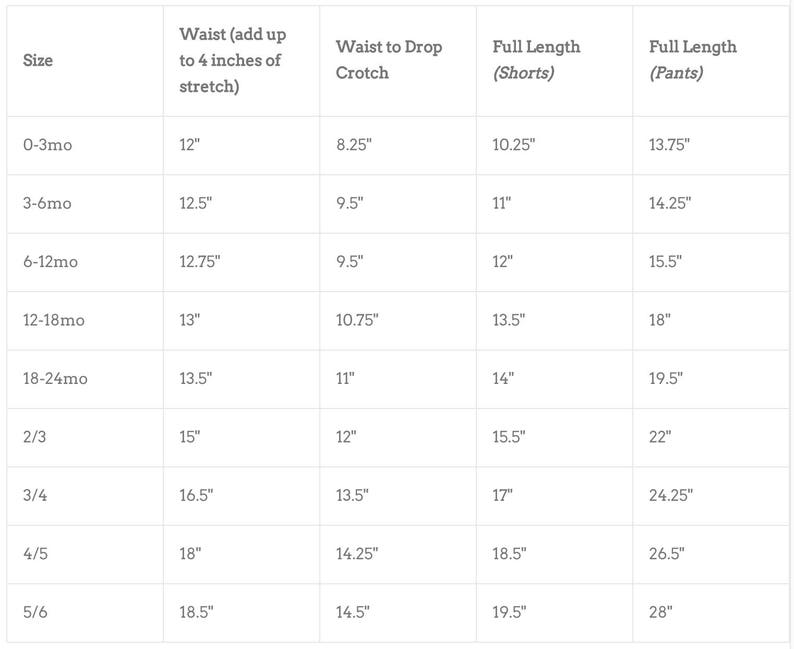Select the 18-24mo size label

coord(55,378)
